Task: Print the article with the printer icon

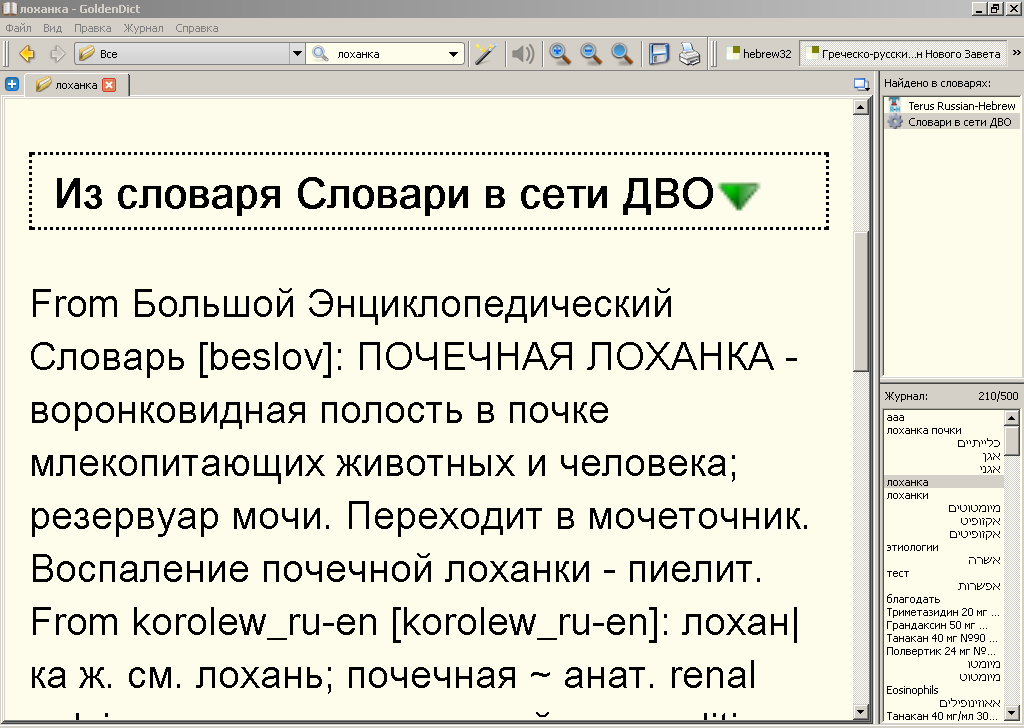Action: tap(690, 54)
